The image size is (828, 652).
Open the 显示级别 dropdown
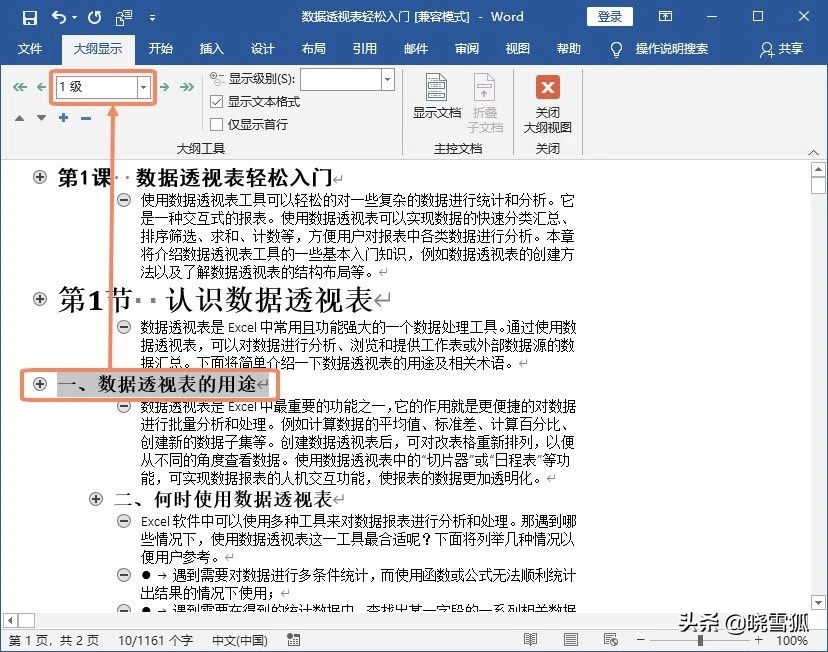tap(384, 79)
